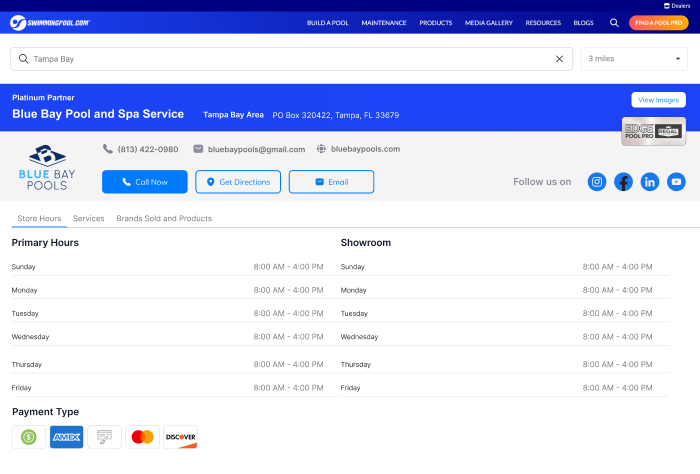Click the search magnifier in location field
This screenshot has height=474, width=700.
pyautogui.click(x=24, y=59)
